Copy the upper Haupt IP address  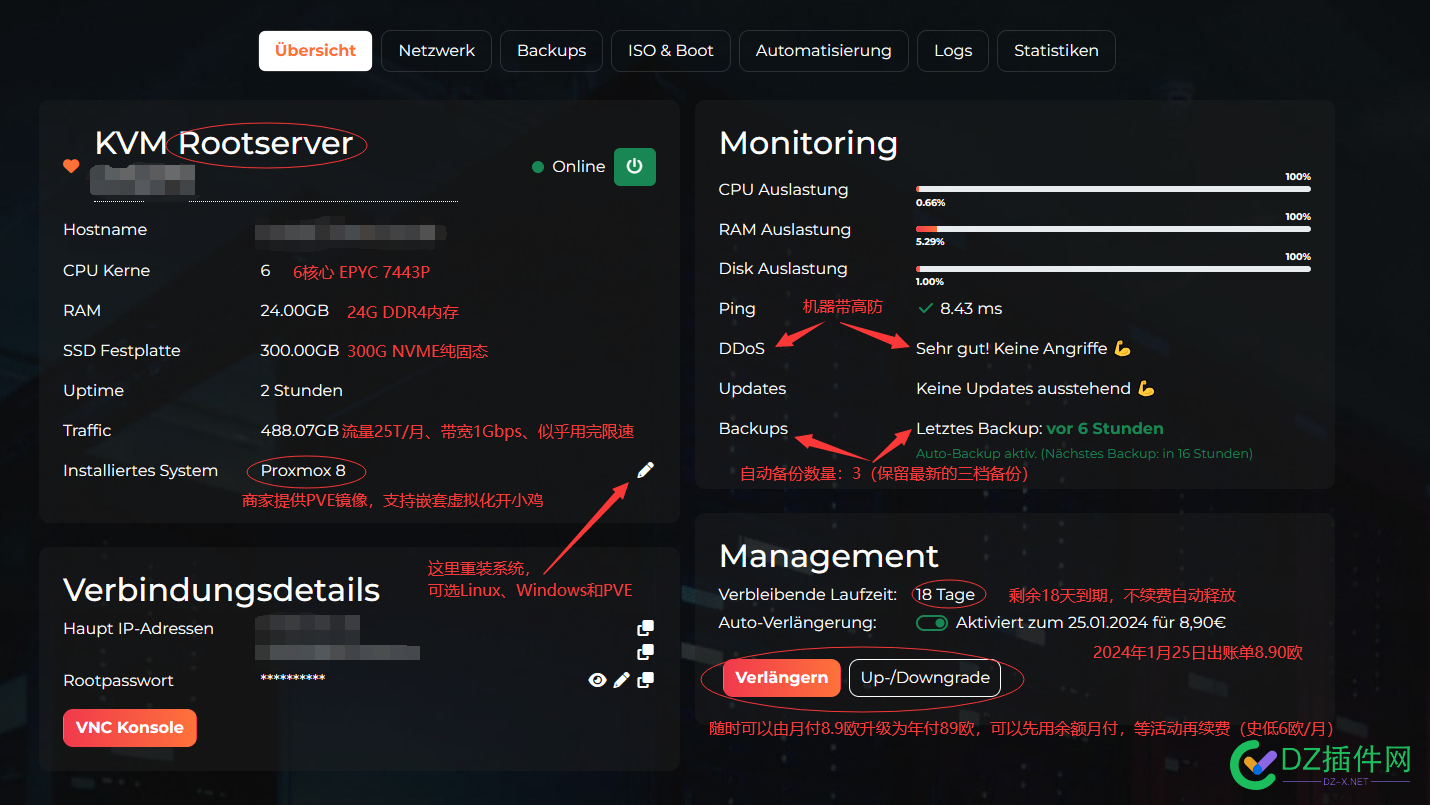tap(646, 628)
